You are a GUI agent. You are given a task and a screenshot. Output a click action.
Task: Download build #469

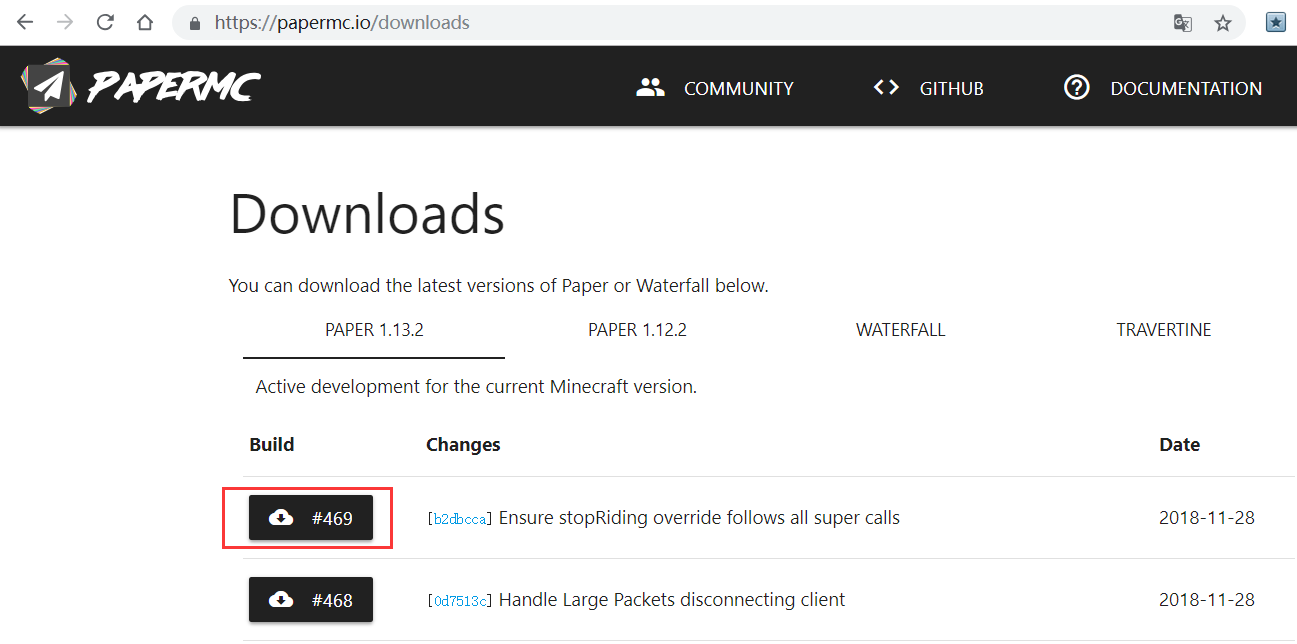[x=311, y=517]
